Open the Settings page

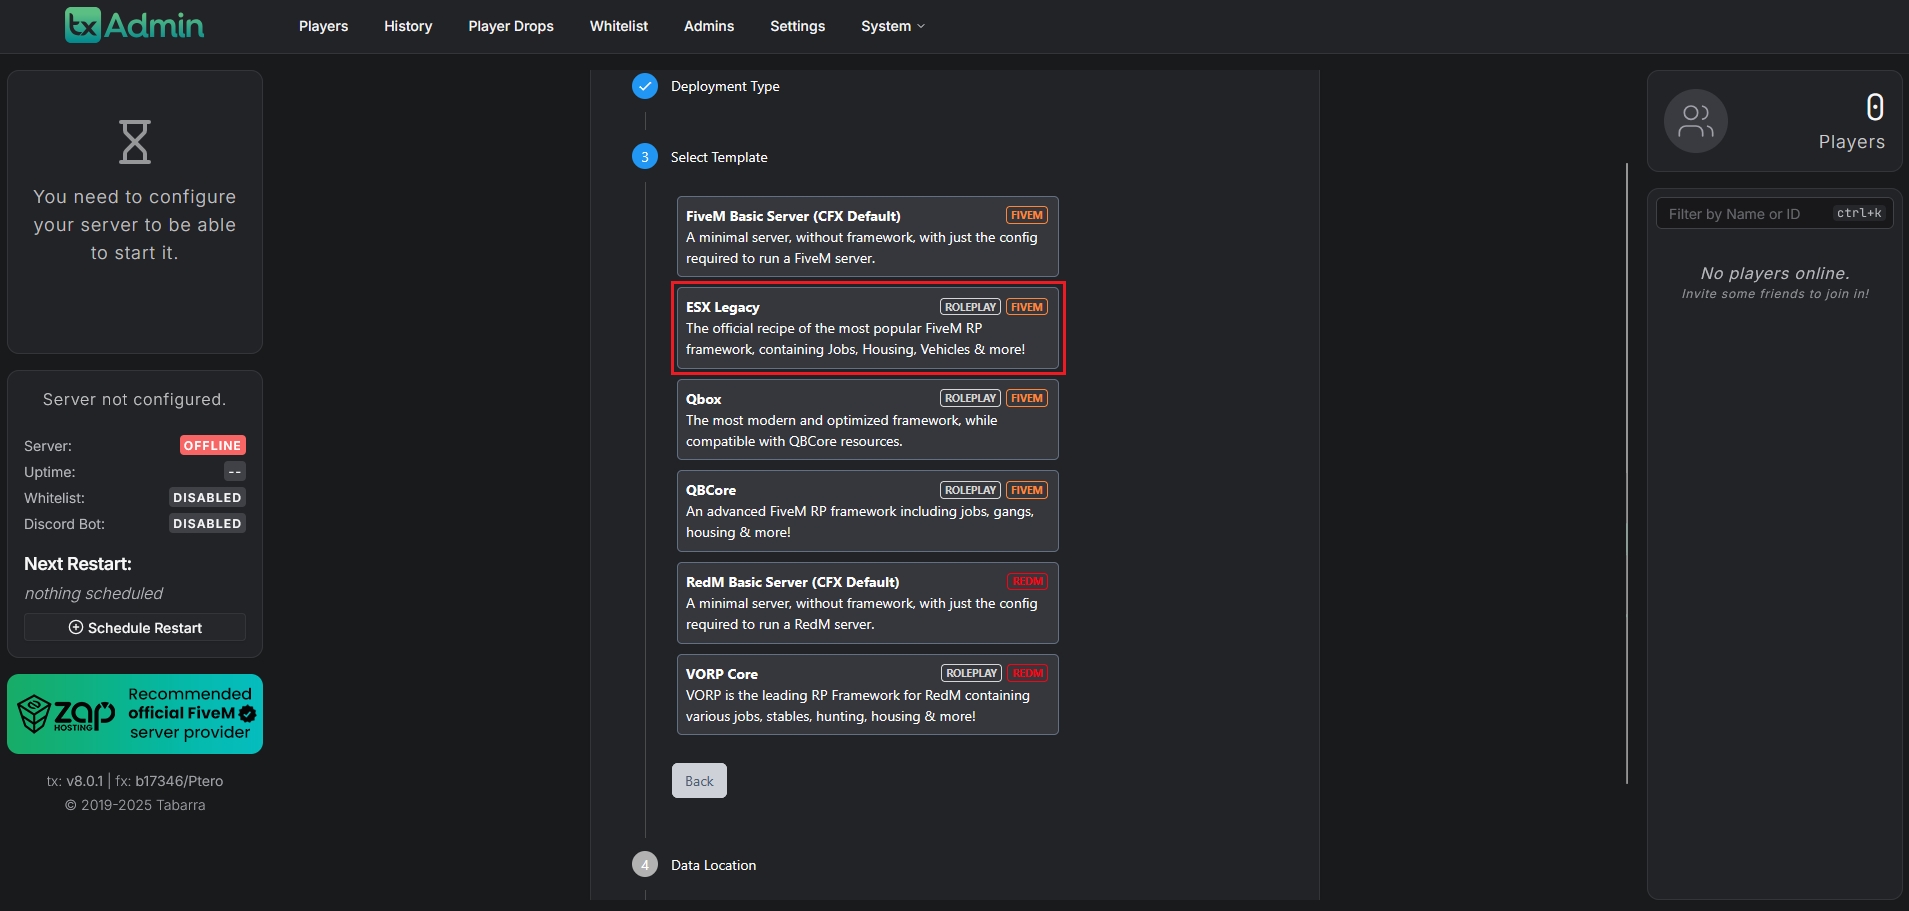[797, 26]
